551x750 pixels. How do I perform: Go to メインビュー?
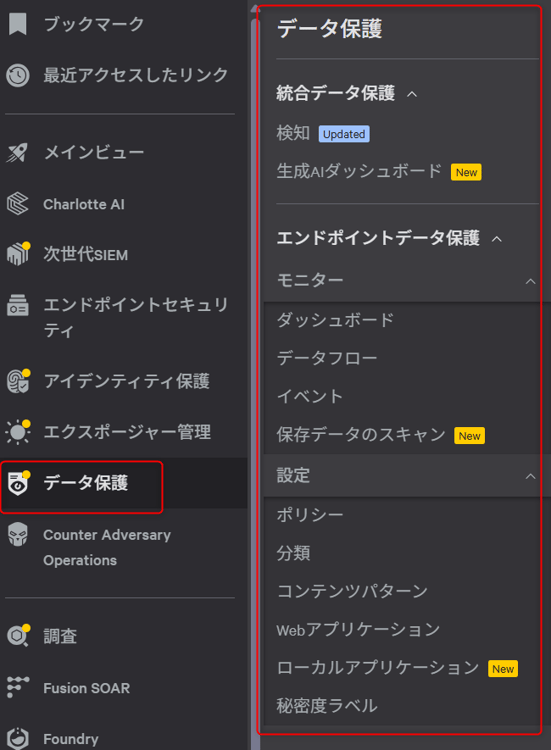pyautogui.click(x=94, y=152)
